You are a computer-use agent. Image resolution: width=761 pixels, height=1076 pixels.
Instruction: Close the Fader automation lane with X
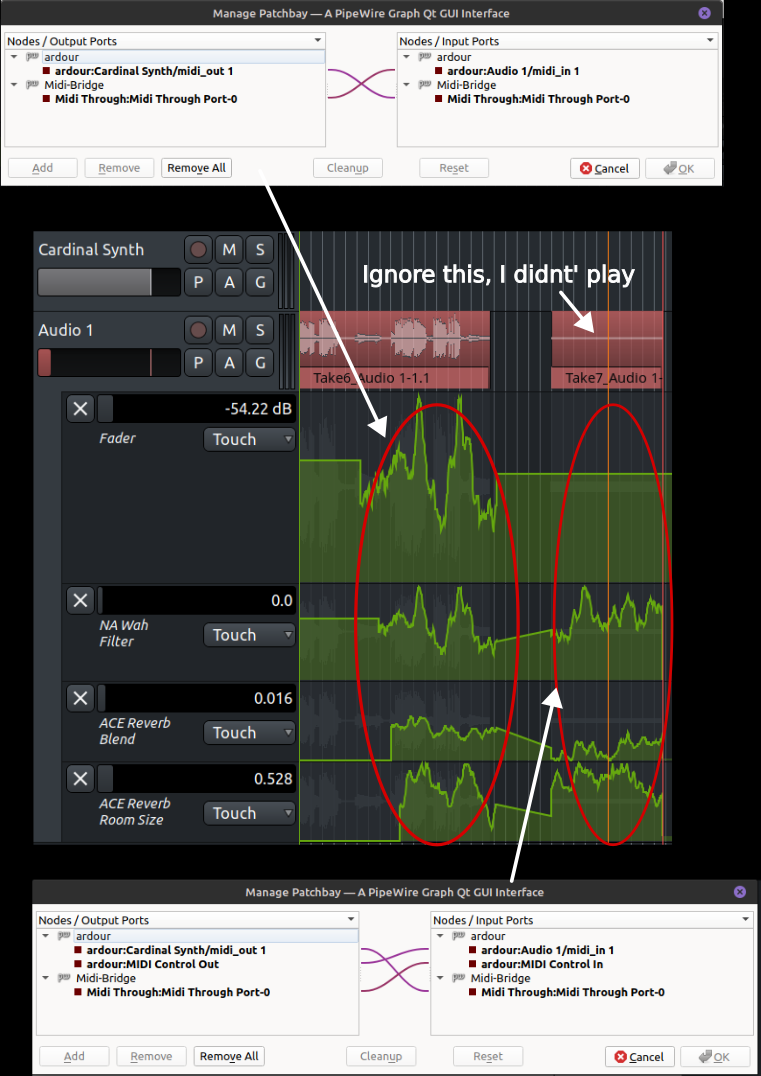click(x=80, y=408)
